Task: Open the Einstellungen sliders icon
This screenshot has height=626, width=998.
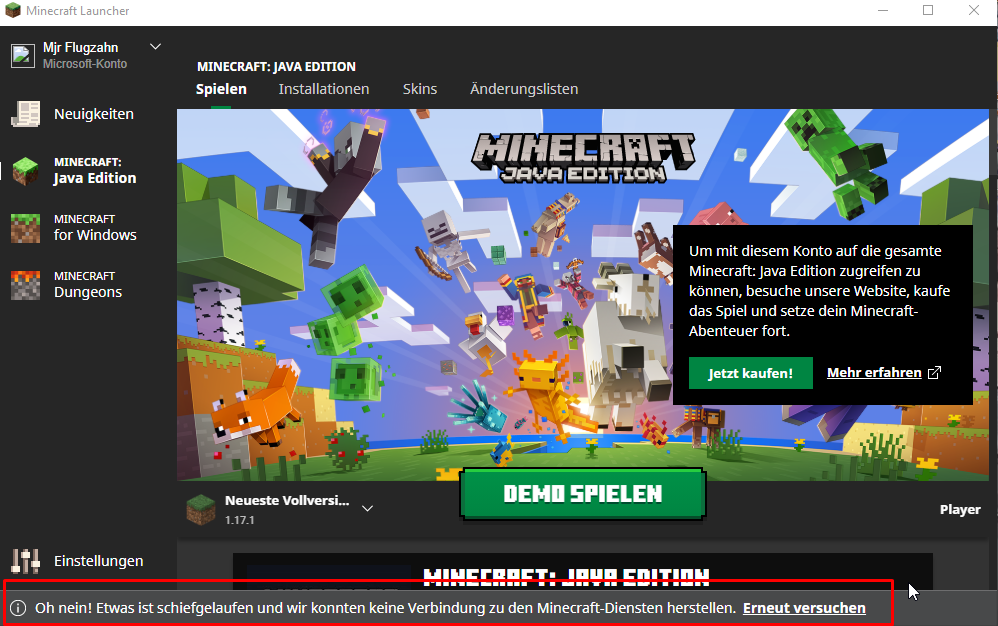Action: [25, 561]
